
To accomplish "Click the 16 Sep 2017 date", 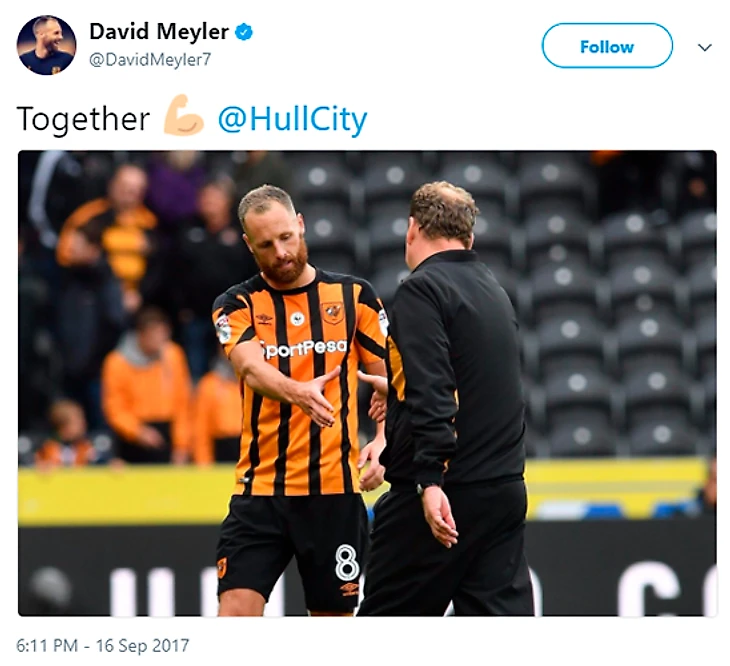I will [x=142, y=646].
